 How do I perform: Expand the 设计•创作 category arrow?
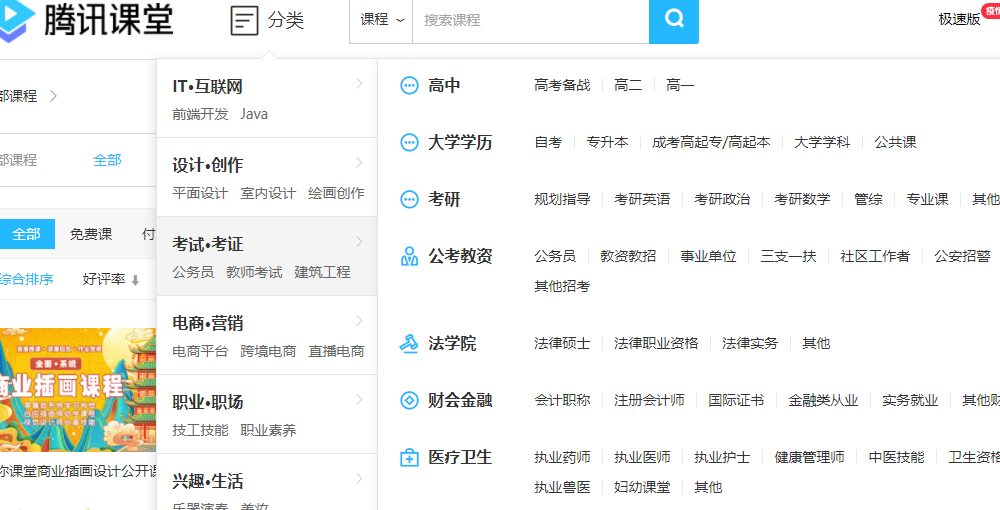point(359,163)
